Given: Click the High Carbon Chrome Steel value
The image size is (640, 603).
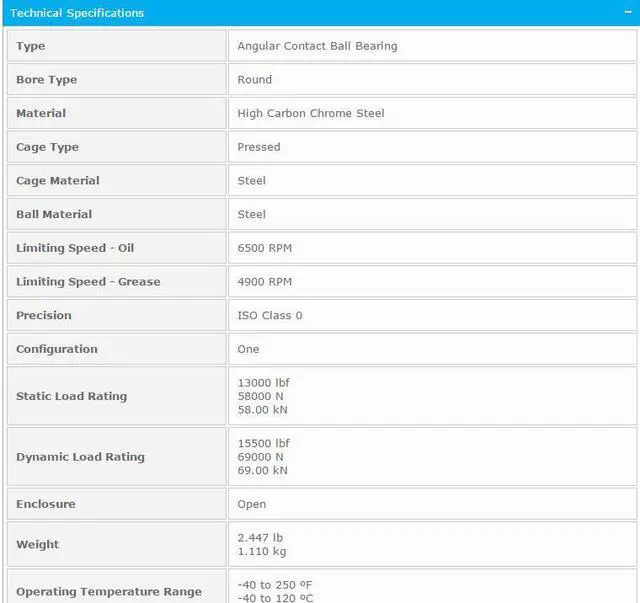Looking at the screenshot, I should (x=310, y=114).
